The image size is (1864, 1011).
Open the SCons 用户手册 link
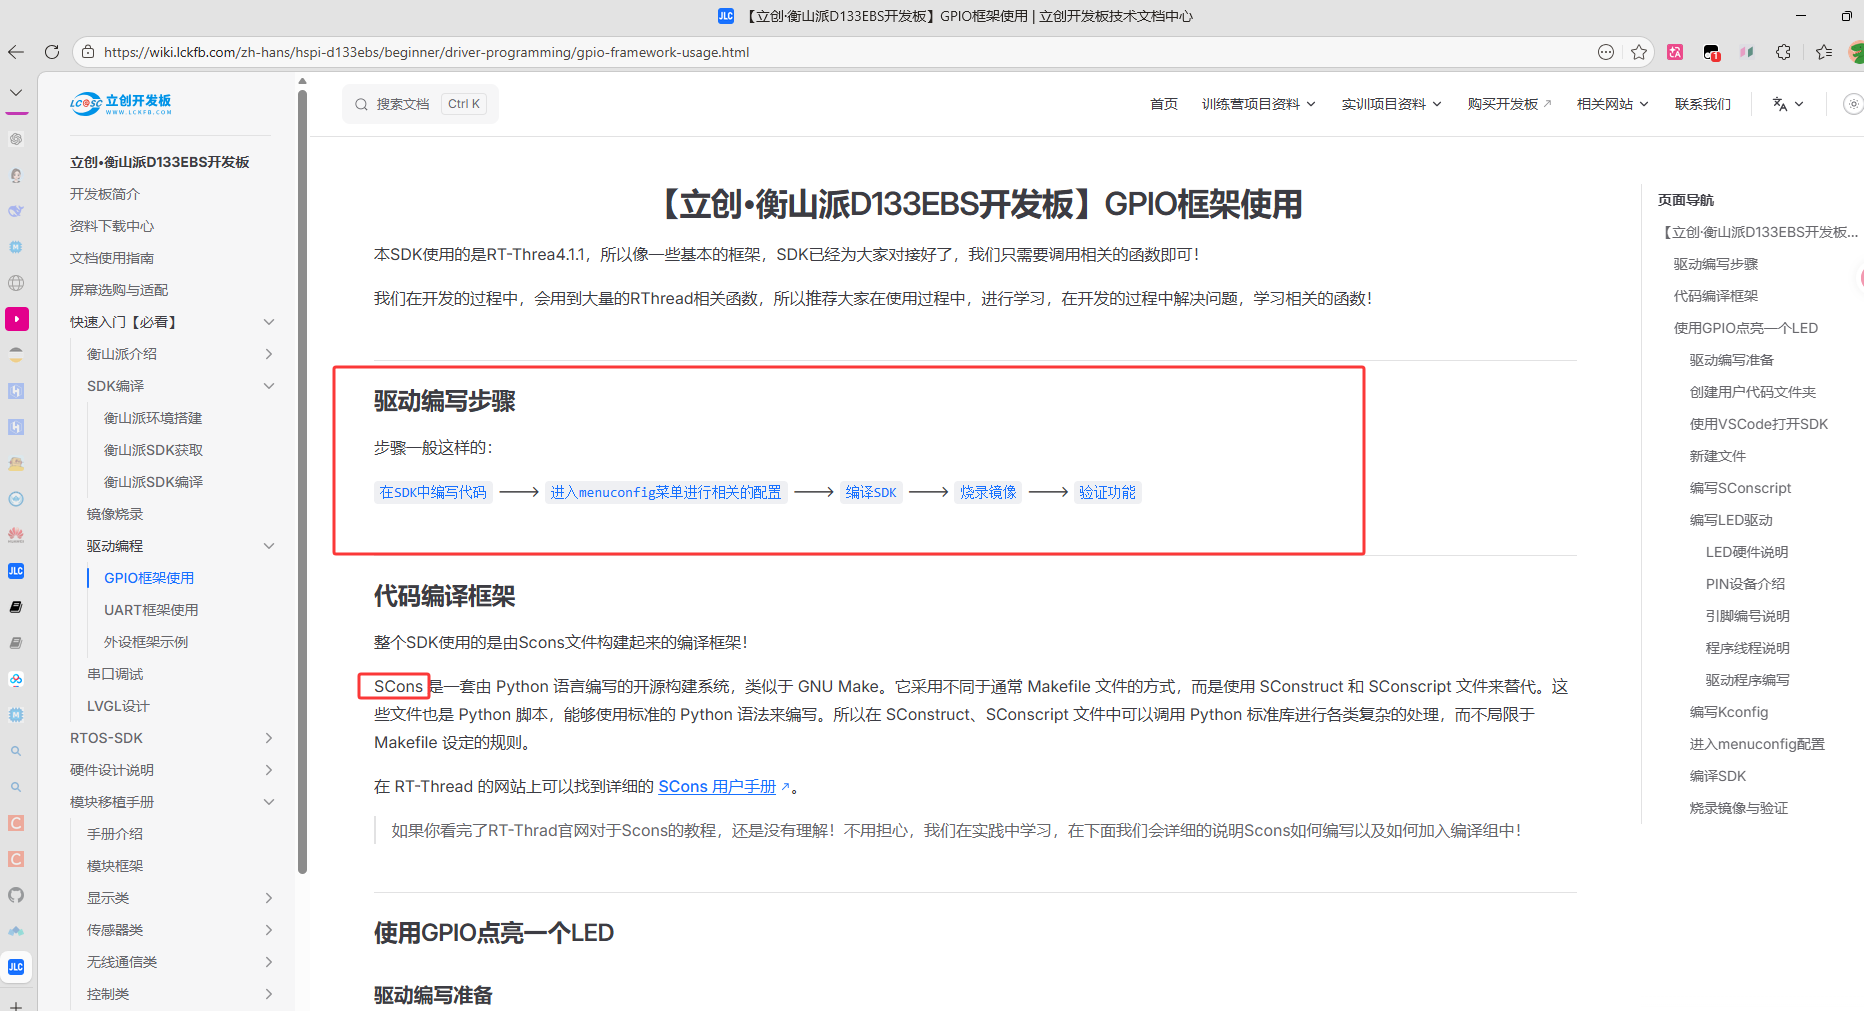(x=717, y=787)
